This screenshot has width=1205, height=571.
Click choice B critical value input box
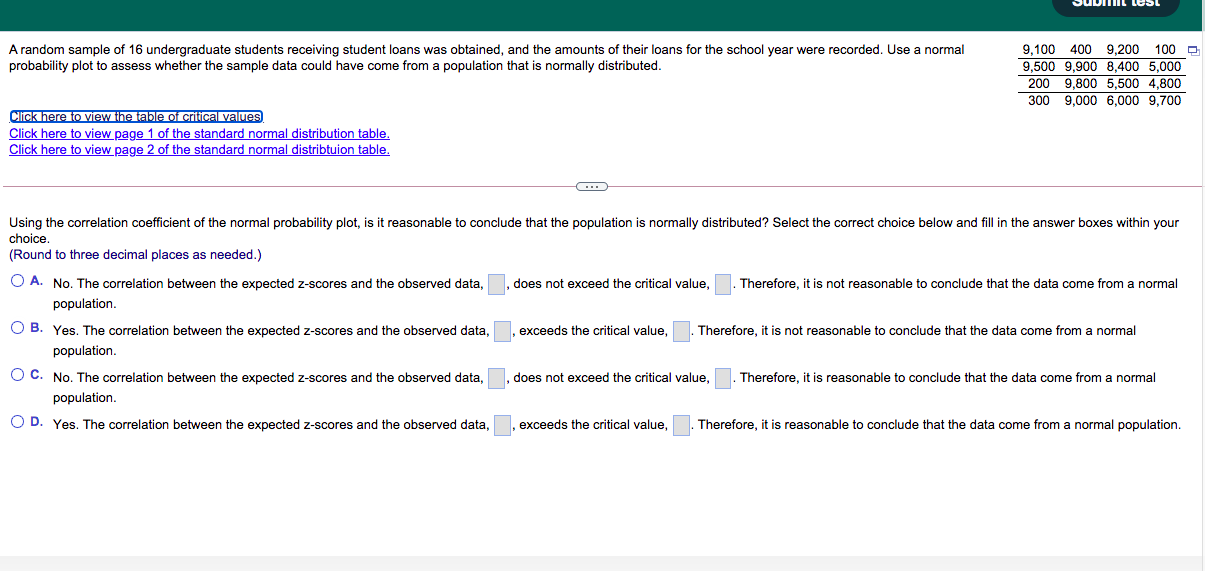pyautogui.click(x=682, y=331)
